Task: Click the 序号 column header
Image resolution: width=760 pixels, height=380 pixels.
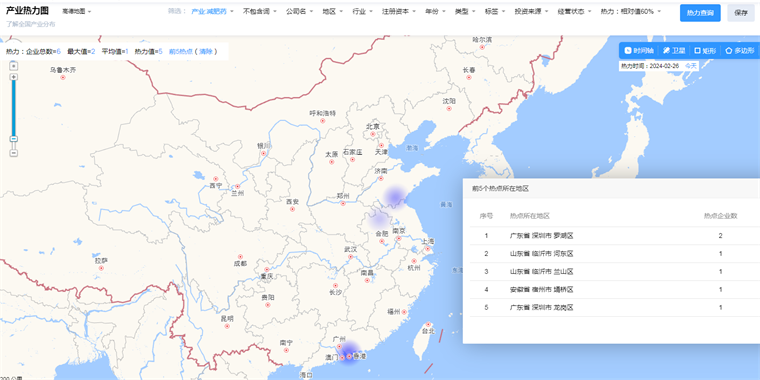Action: coord(486,216)
